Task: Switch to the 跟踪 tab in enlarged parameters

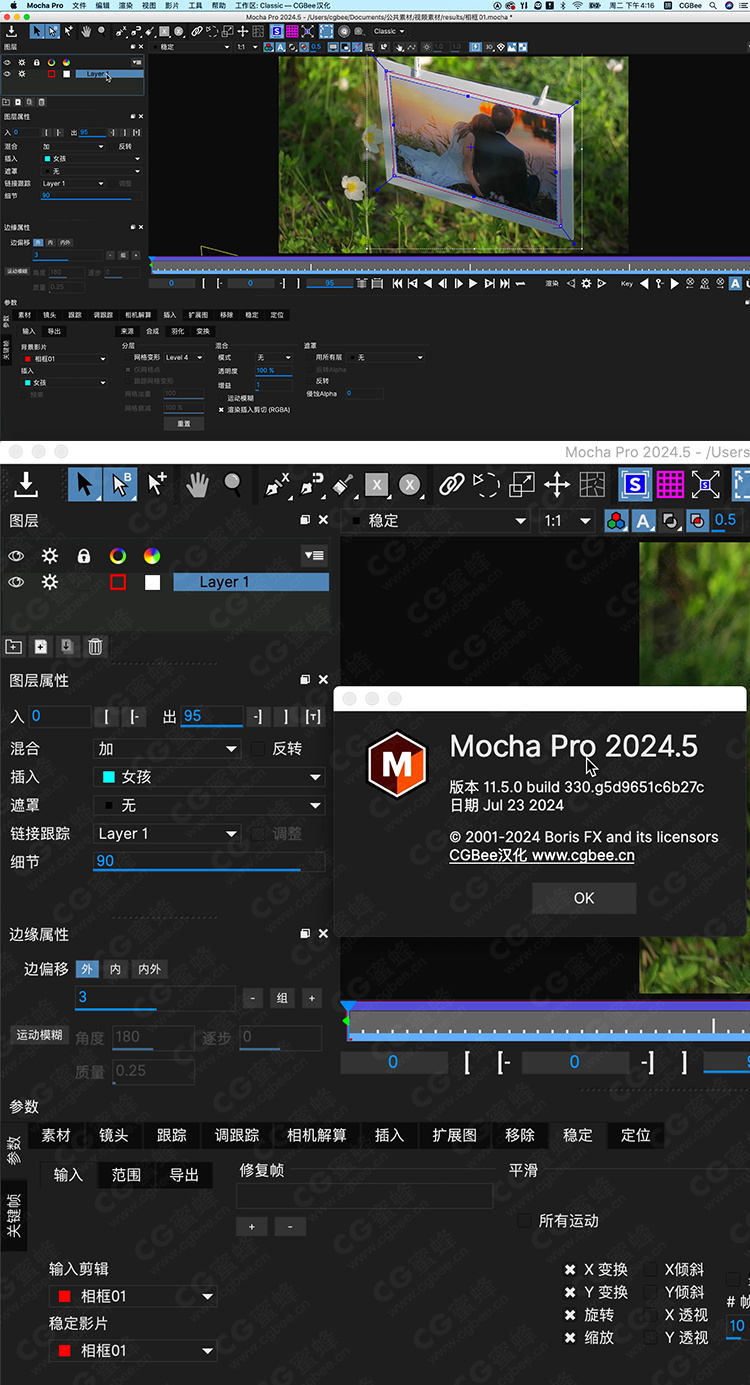Action: pyautogui.click(x=172, y=1135)
